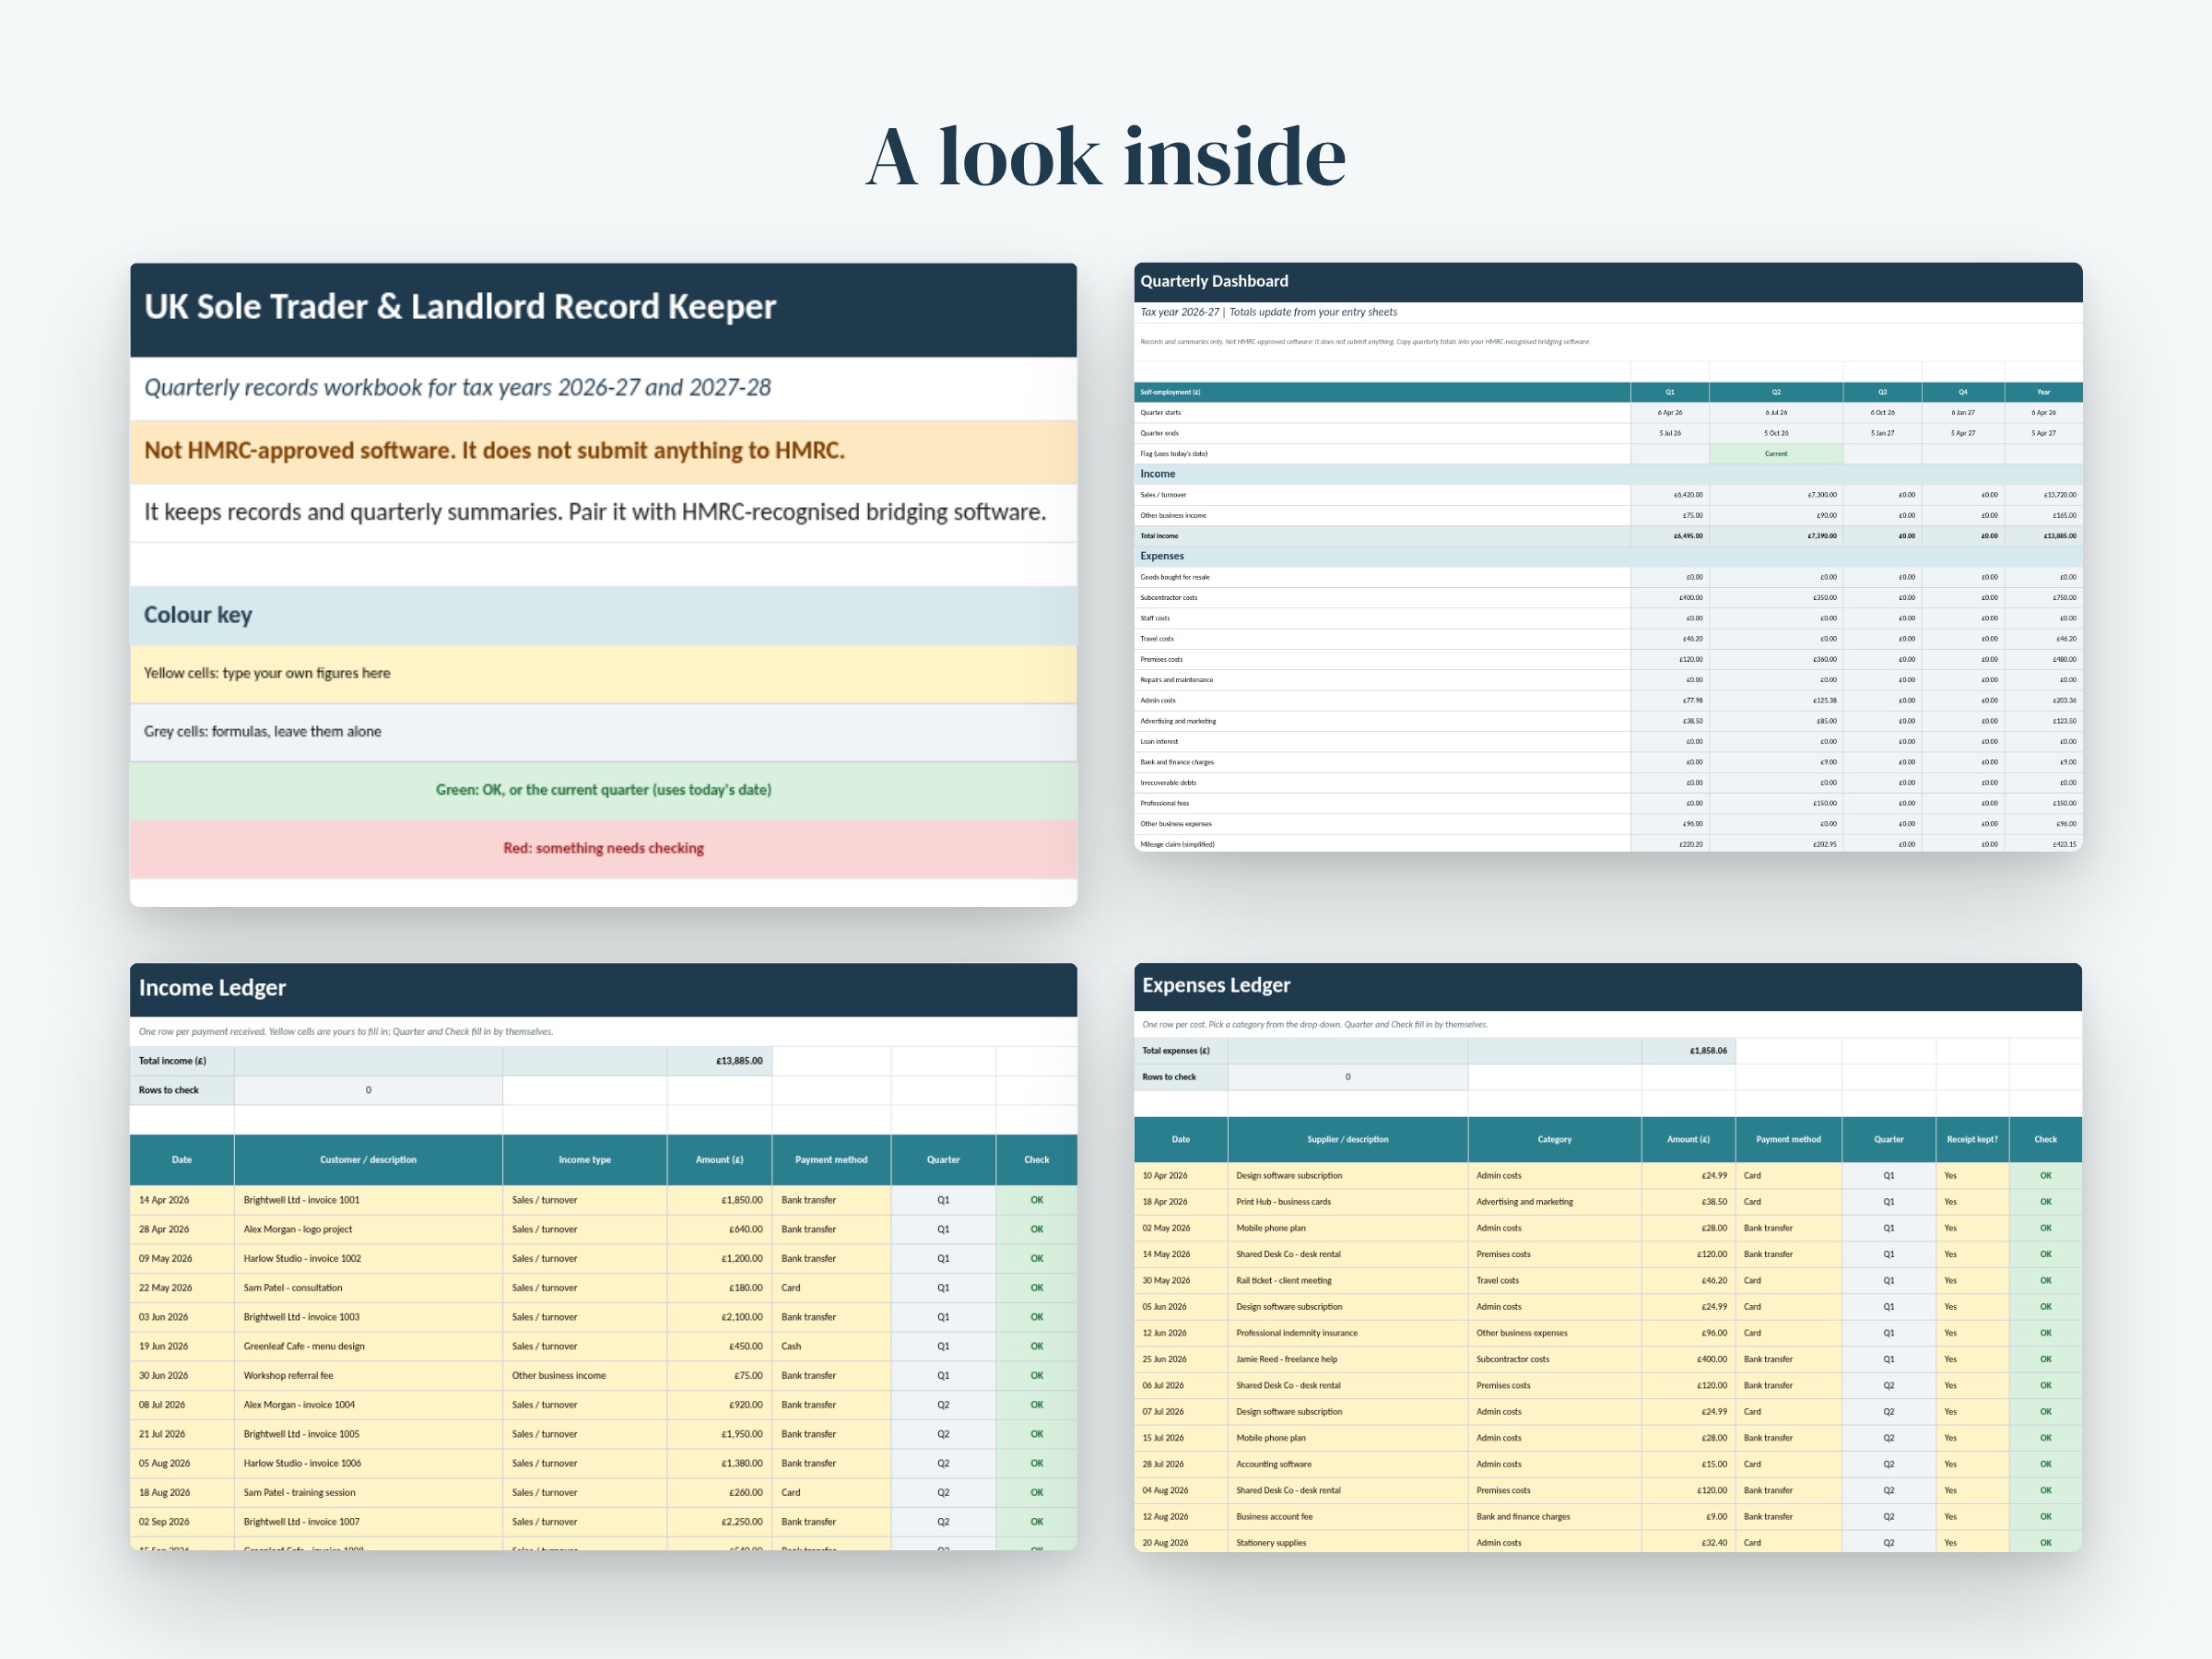Click the 'Accounting software' expense row
The image size is (2212, 1659).
pyautogui.click(x=1608, y=1465)
